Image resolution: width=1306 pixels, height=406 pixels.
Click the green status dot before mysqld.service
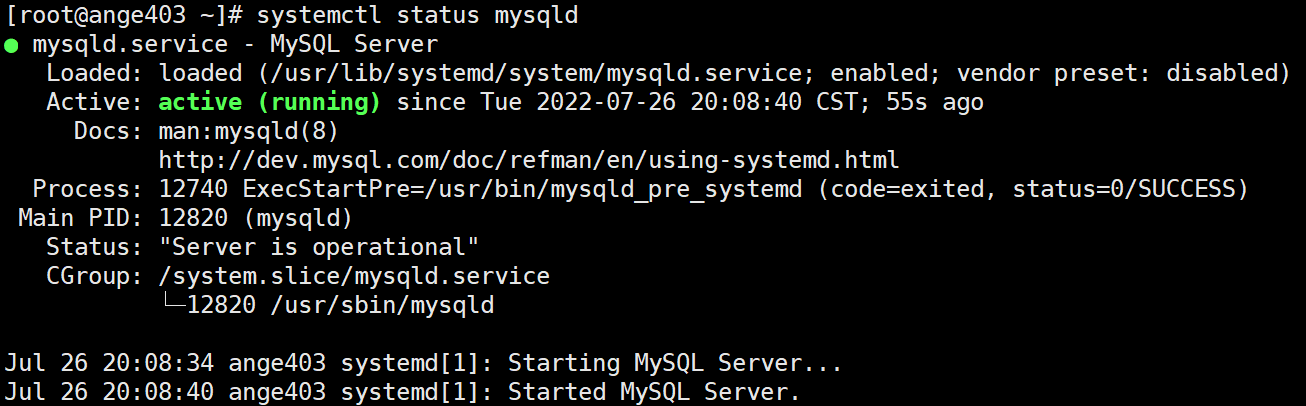pyautogui.click(x=10, y=46)
